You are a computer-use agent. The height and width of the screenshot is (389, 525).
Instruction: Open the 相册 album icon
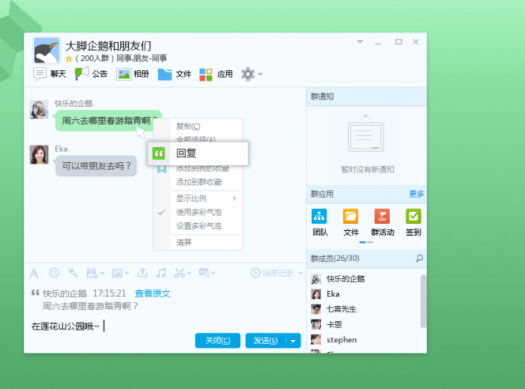[124, 74]
